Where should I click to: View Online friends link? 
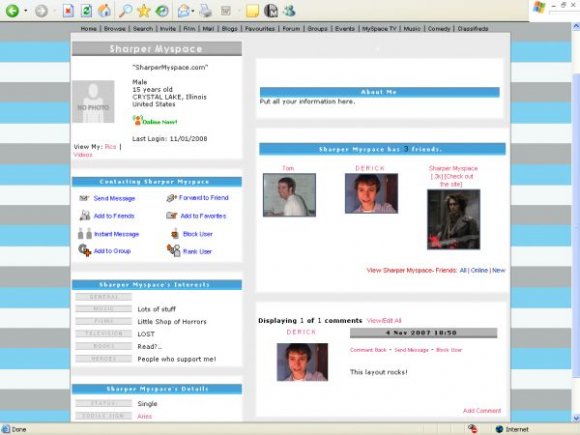[x=479, y=270]
